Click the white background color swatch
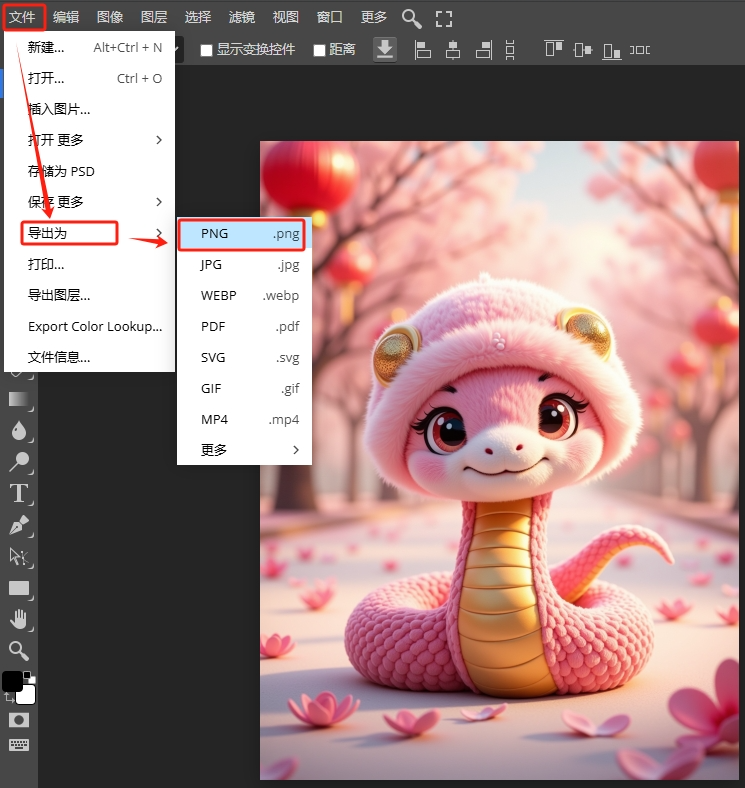 point(28,696)
